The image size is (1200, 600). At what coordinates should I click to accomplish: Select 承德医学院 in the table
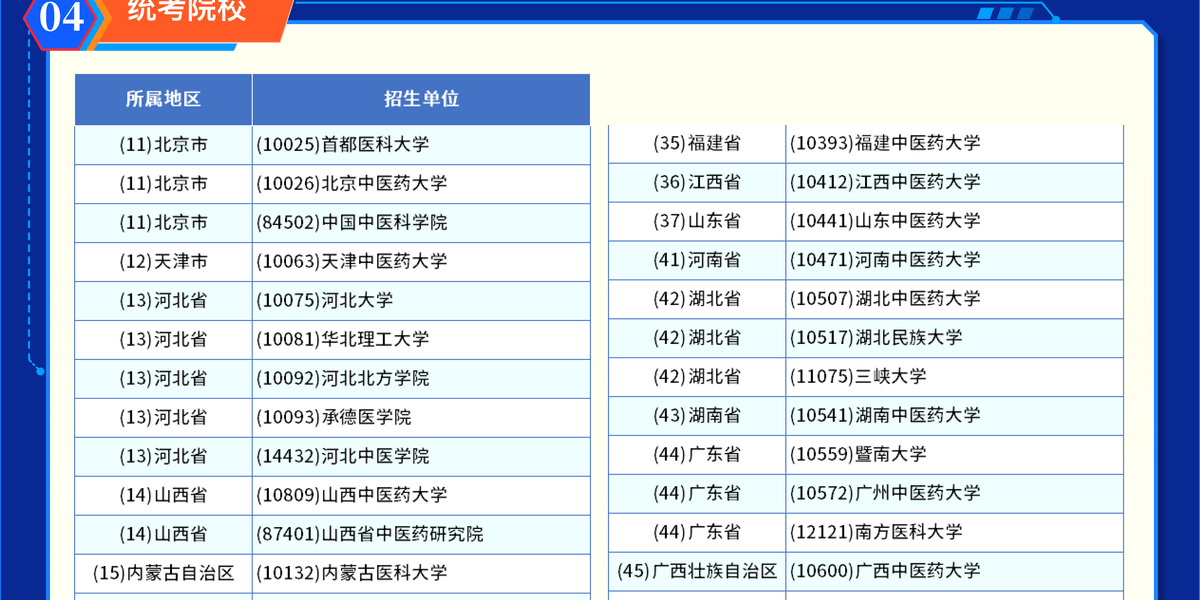tap(333, 417)
